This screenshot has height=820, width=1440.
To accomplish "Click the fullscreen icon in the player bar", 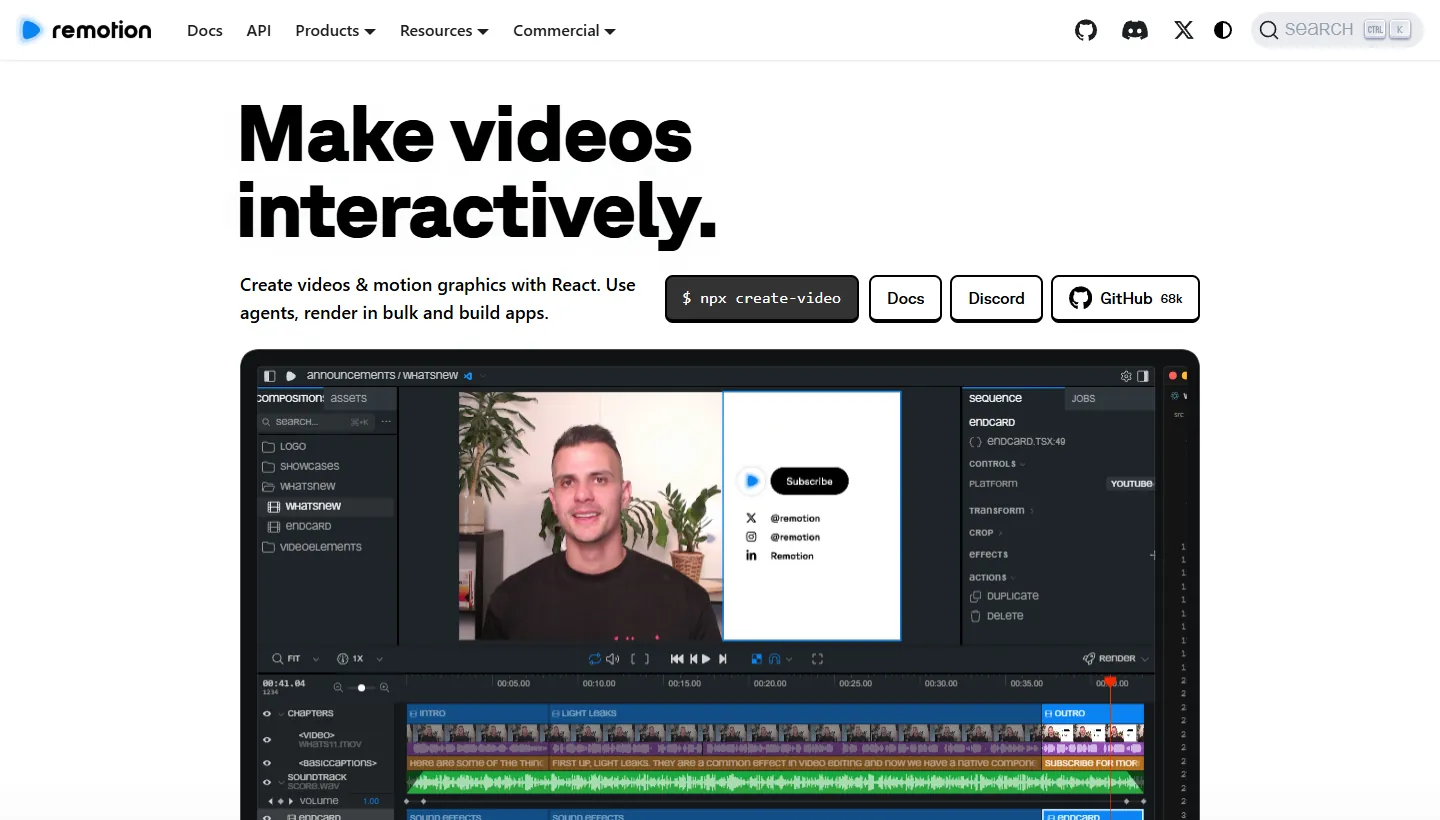I will tap(817, 659).
